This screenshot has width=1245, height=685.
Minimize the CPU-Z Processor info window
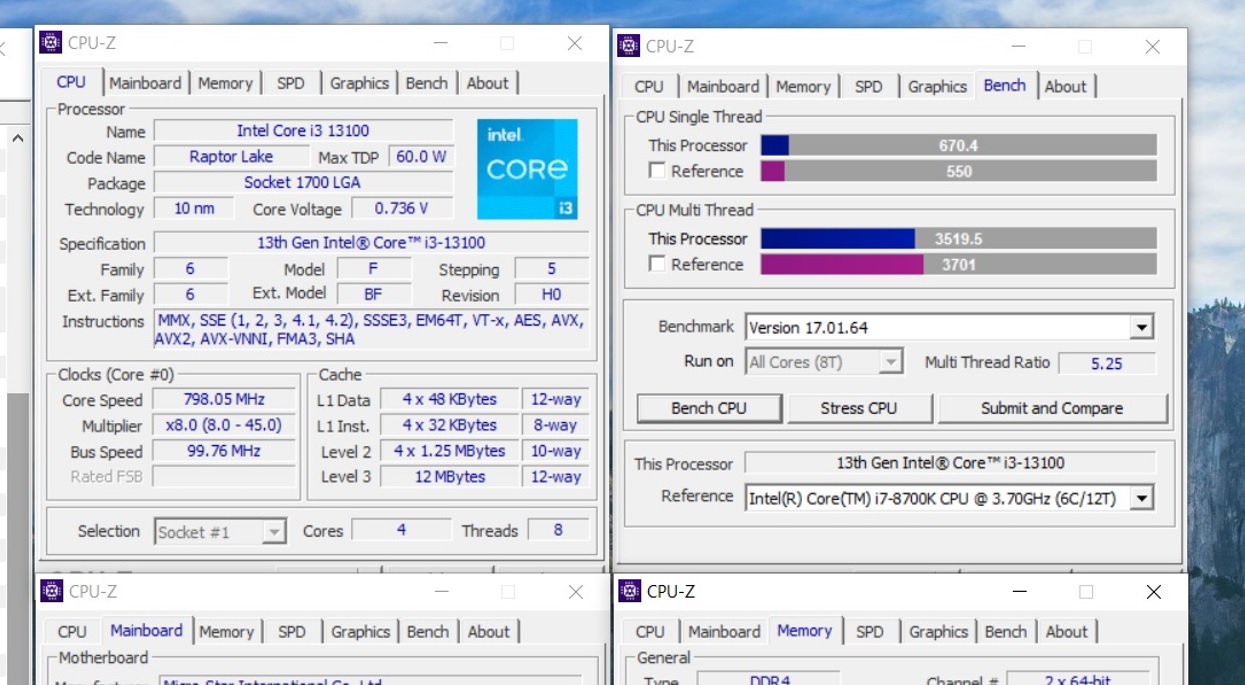point(440,43)
